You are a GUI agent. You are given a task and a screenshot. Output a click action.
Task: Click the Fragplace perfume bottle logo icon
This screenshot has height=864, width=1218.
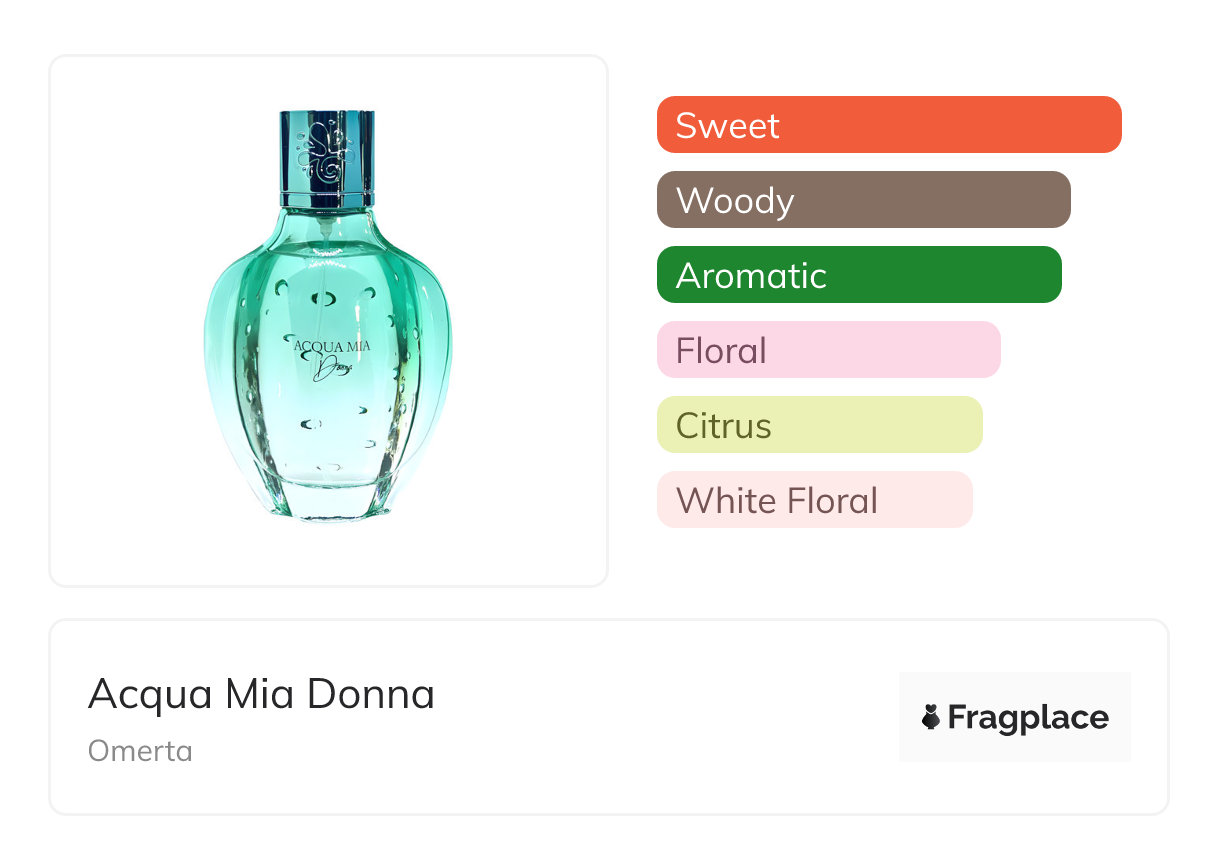[931, 717]
